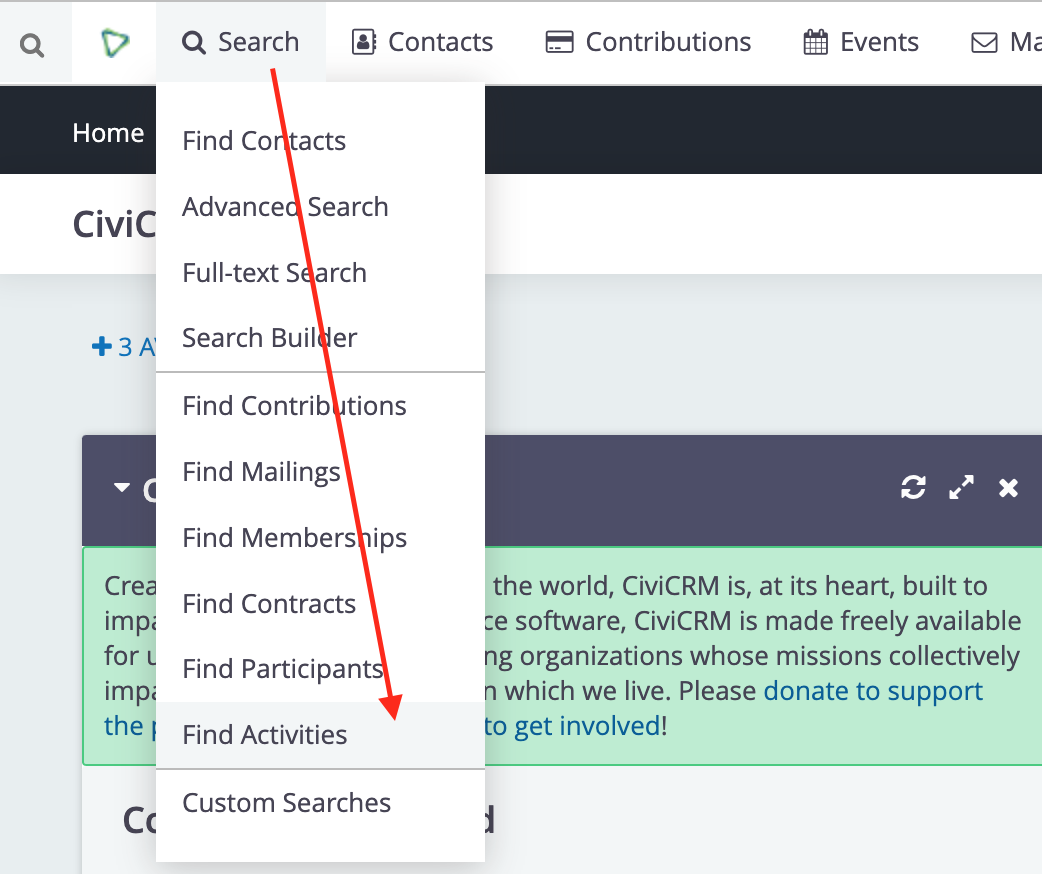
Task: Click the quick search magnifier icon
Action: click(x=33, y=44)
